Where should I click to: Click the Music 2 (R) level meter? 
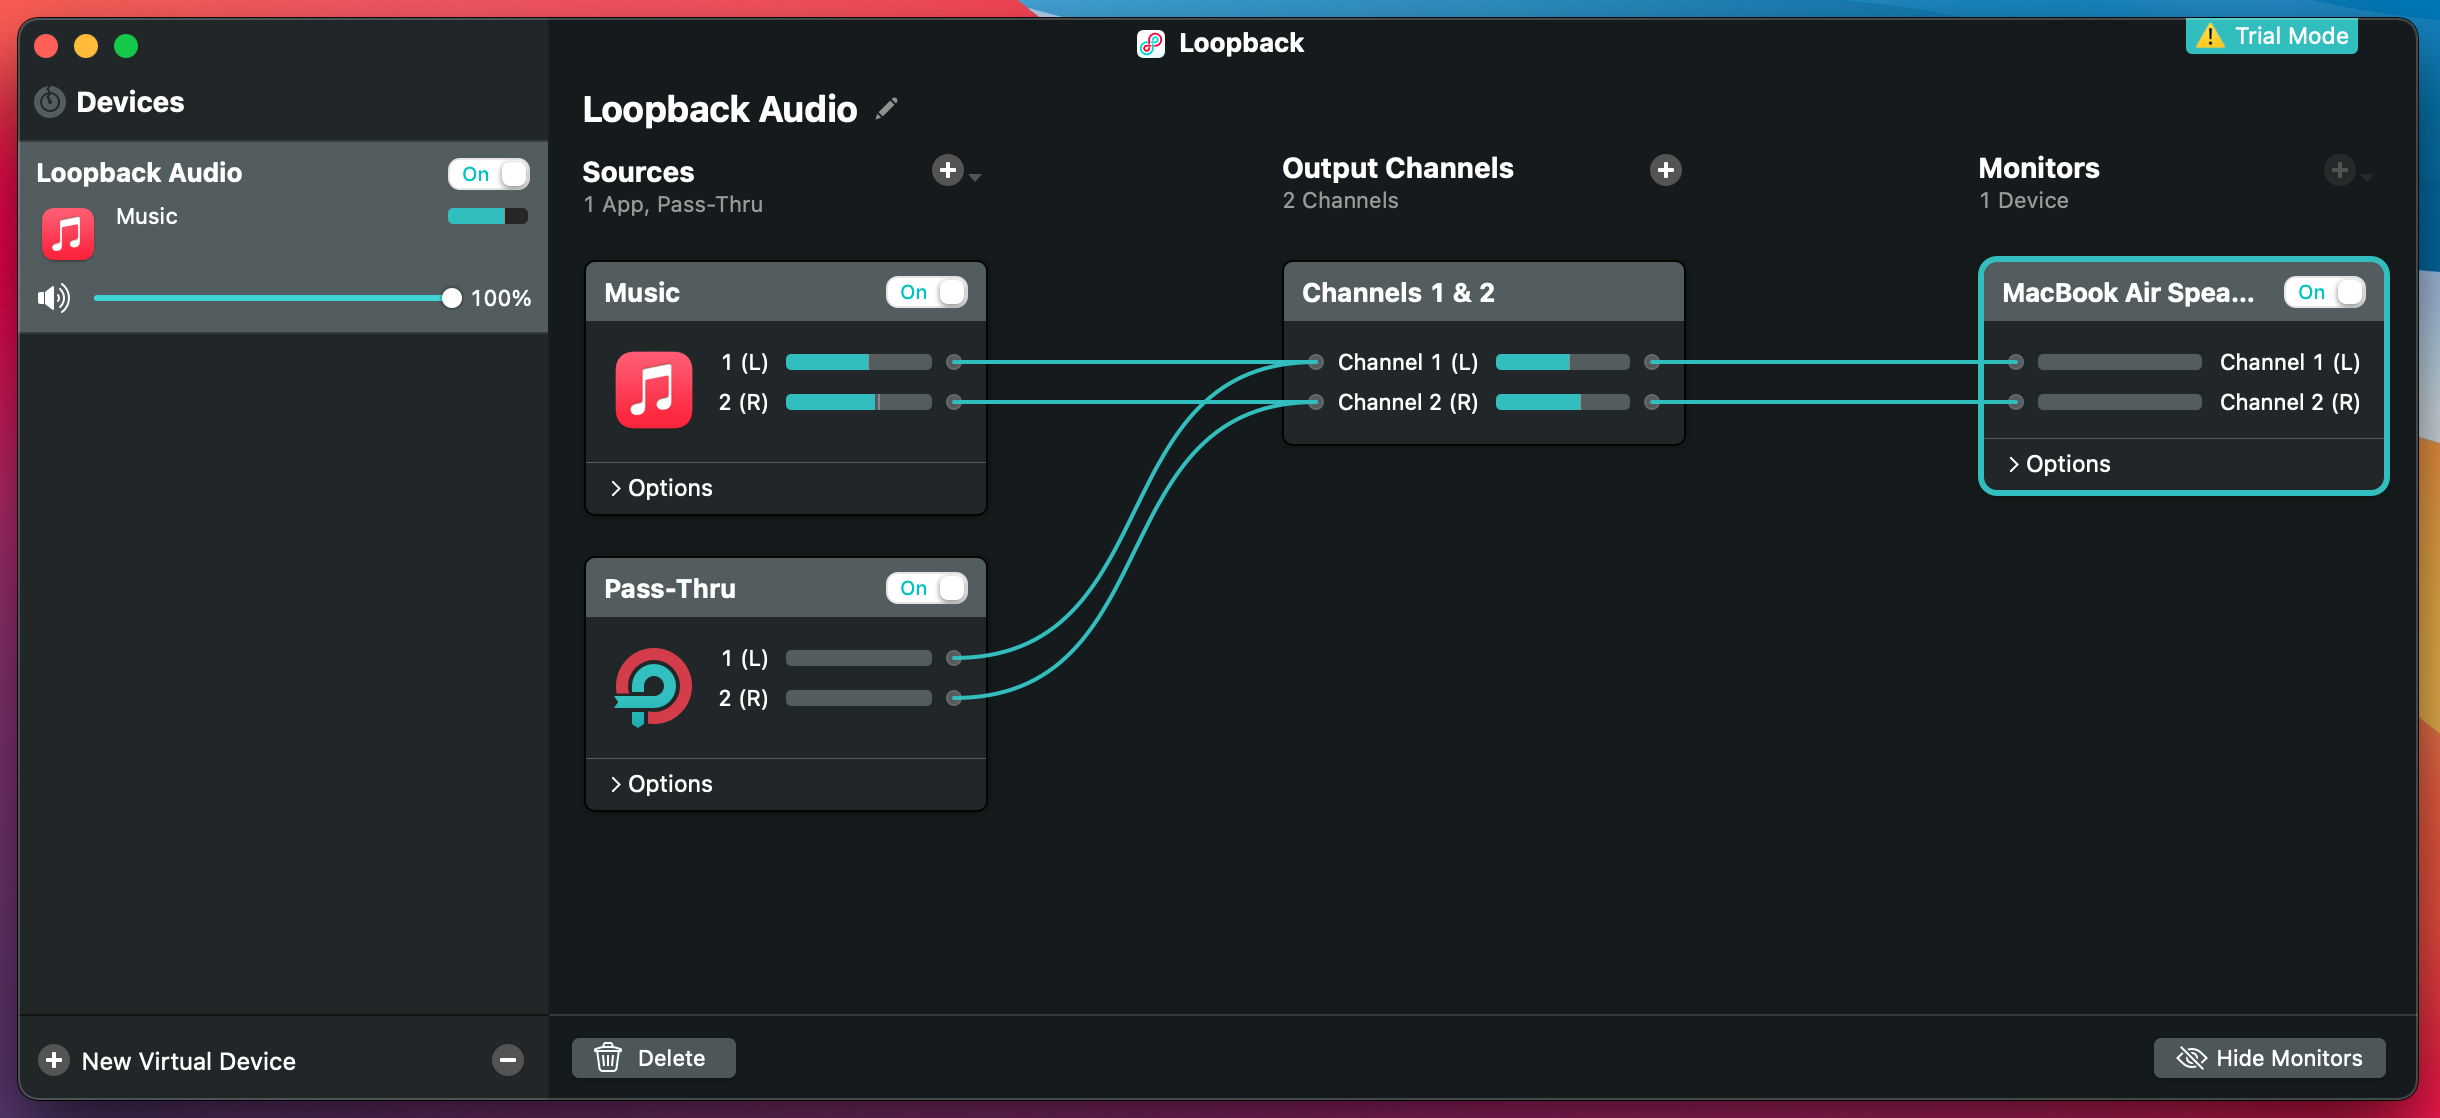[859, 402]
